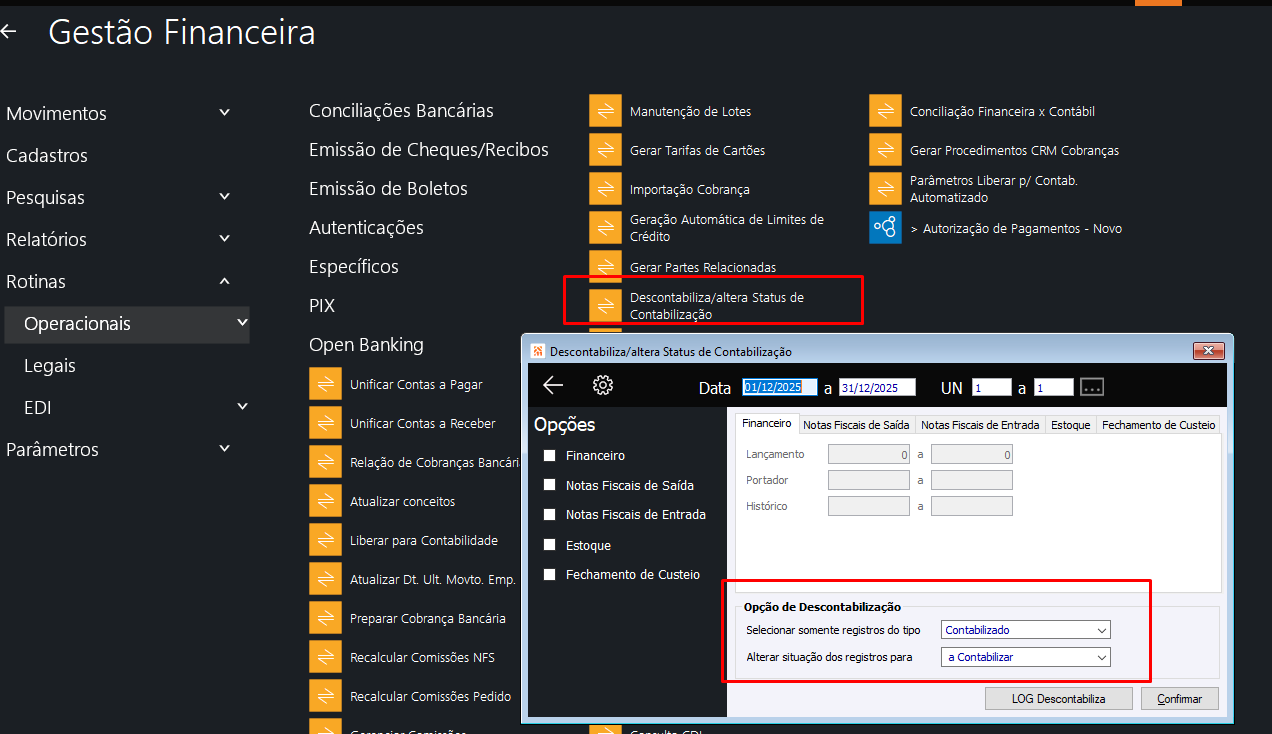This screenshot has width=1272, height=734.
Task: Open Cadastros in the sidebar
Action: point(47,155)
